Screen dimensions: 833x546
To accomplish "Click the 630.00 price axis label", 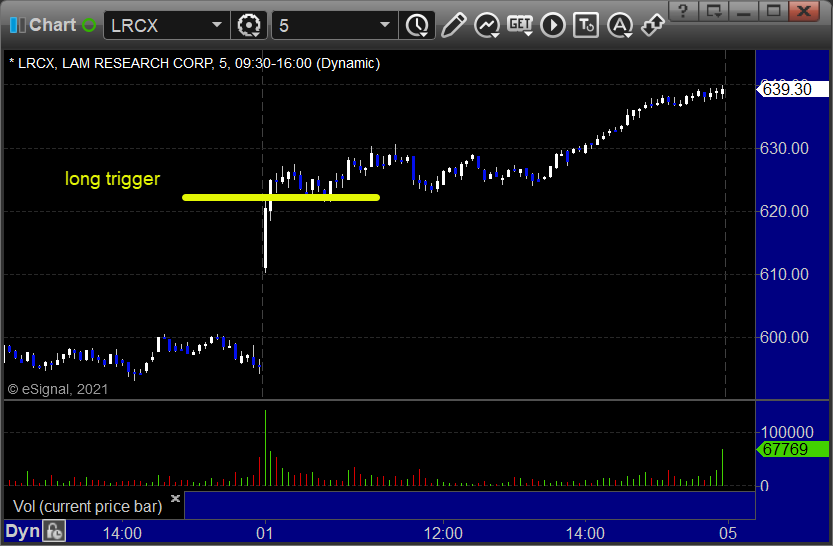I will tap(784, 148).
